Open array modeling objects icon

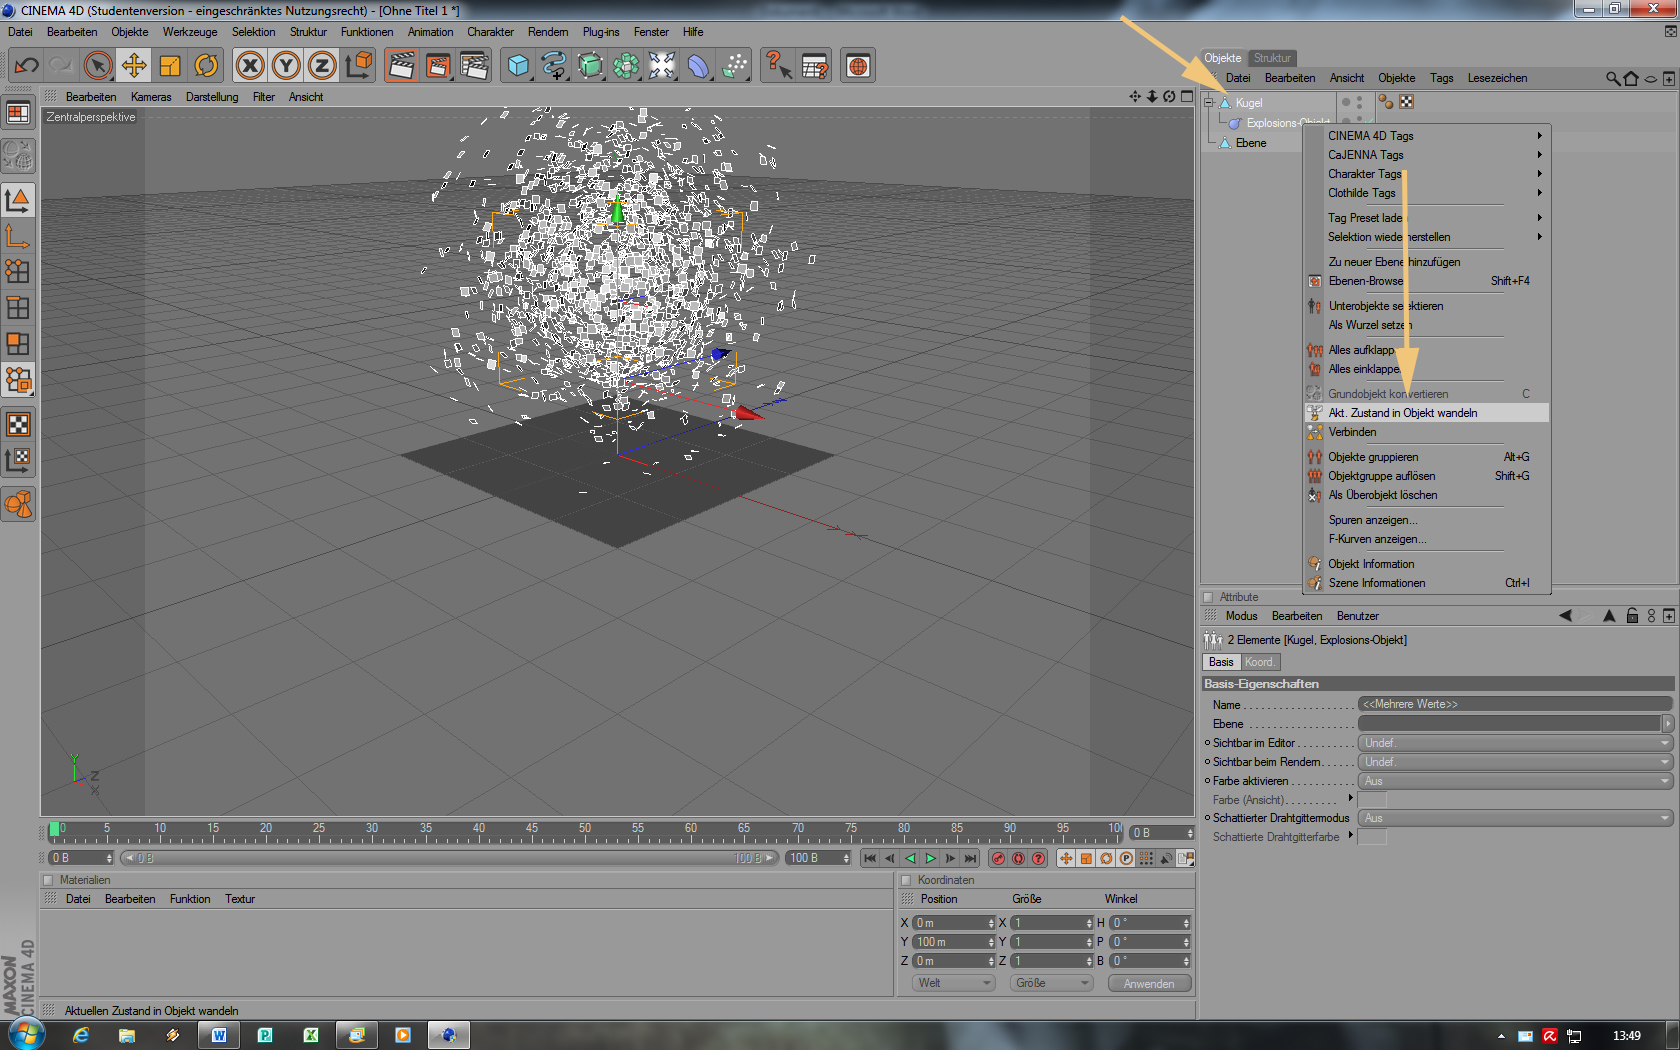pyautogui.click(x=626, y=66)
